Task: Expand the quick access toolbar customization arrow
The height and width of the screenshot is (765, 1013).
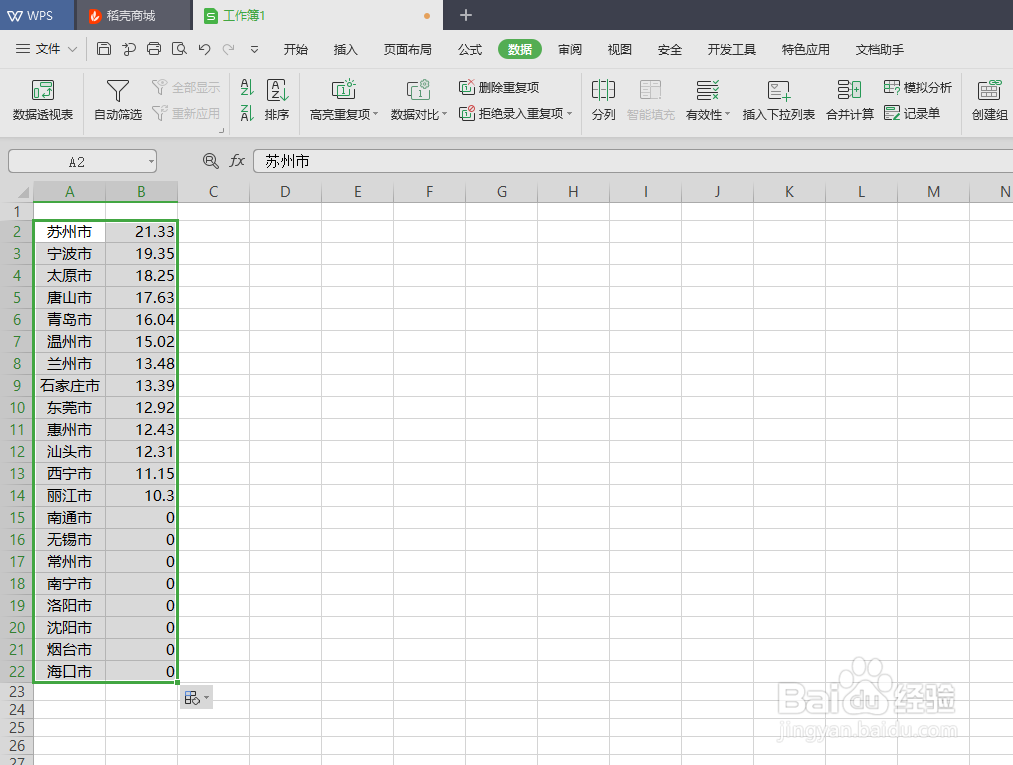Action: coord(255,49)
